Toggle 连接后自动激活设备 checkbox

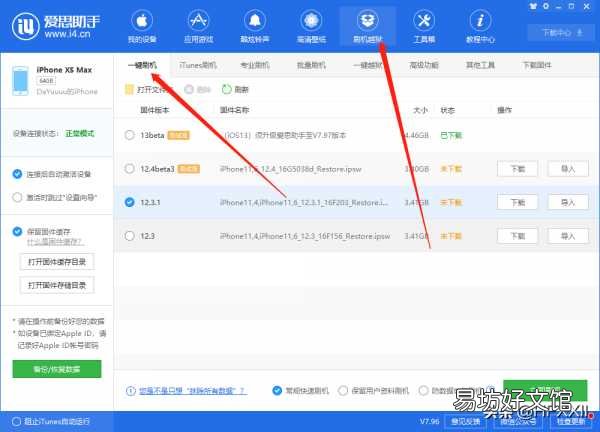tap(17, 174)
